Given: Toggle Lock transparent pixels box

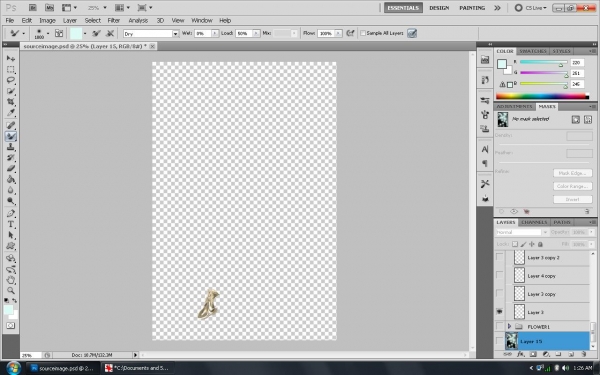Looking at the screenshot, I should tap(515, 244).
